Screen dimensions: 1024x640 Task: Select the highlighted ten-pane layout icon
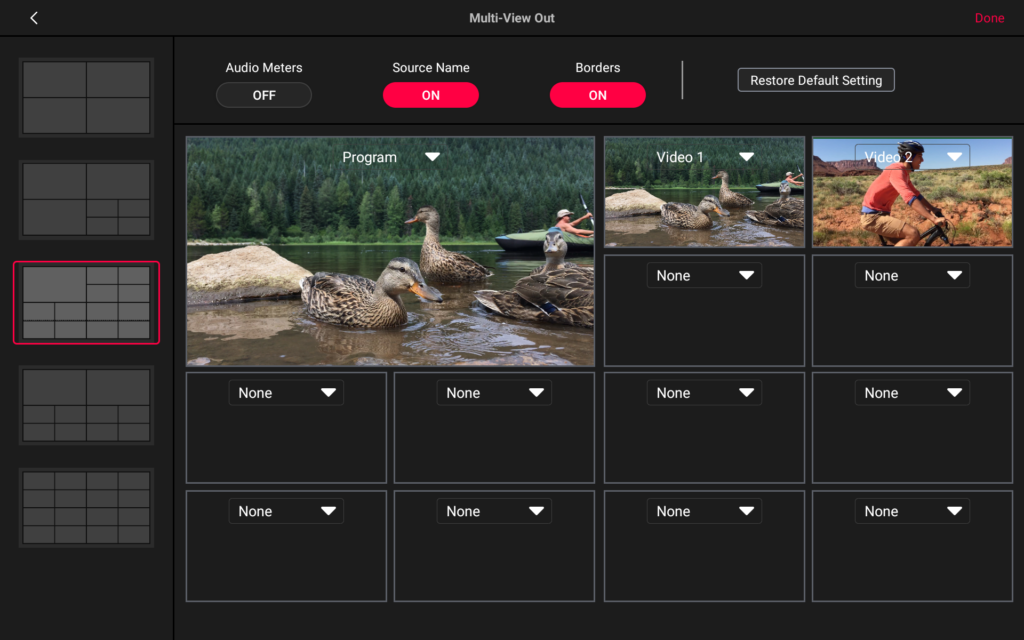pyautogui.click(x=86, y=303)
